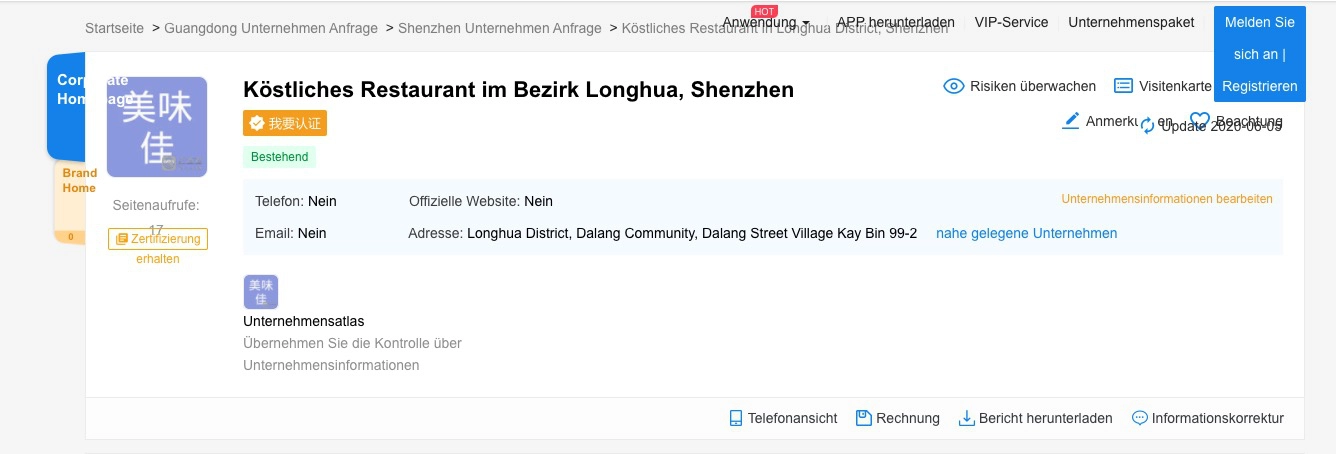Click the heart Beachtung icon

pyautogui.click(x=1200, y=121)
